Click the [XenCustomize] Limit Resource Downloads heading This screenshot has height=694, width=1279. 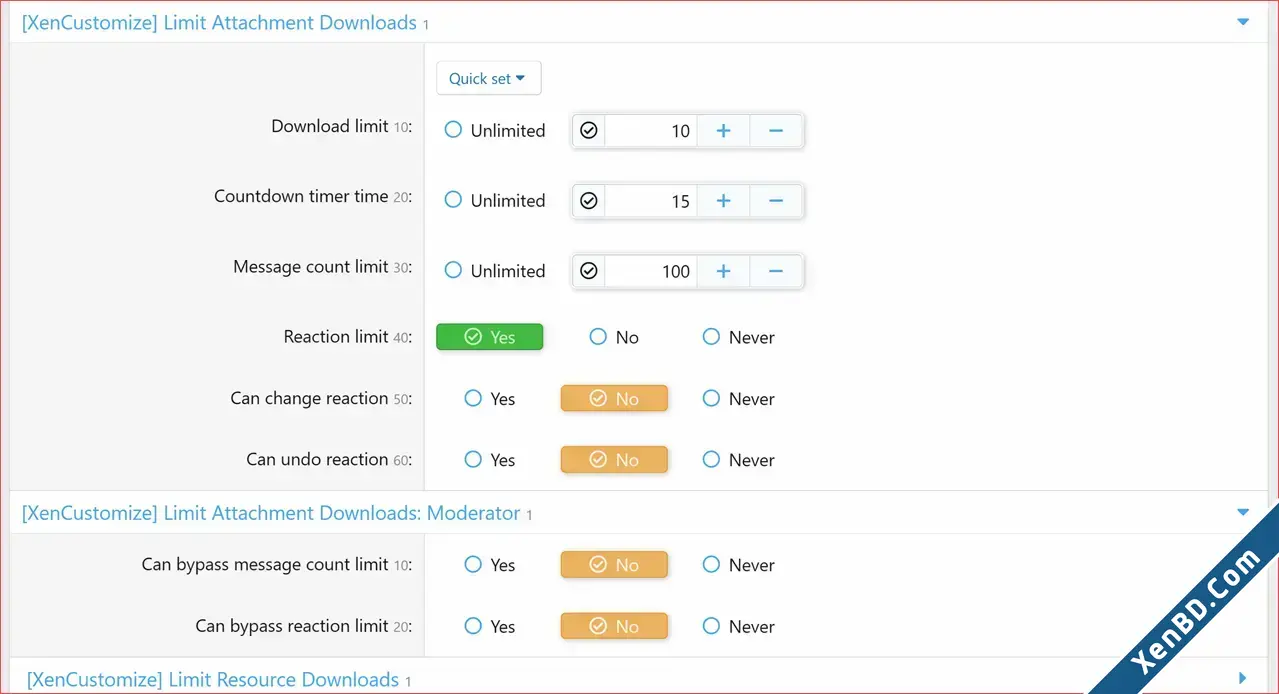pos(213,680)
